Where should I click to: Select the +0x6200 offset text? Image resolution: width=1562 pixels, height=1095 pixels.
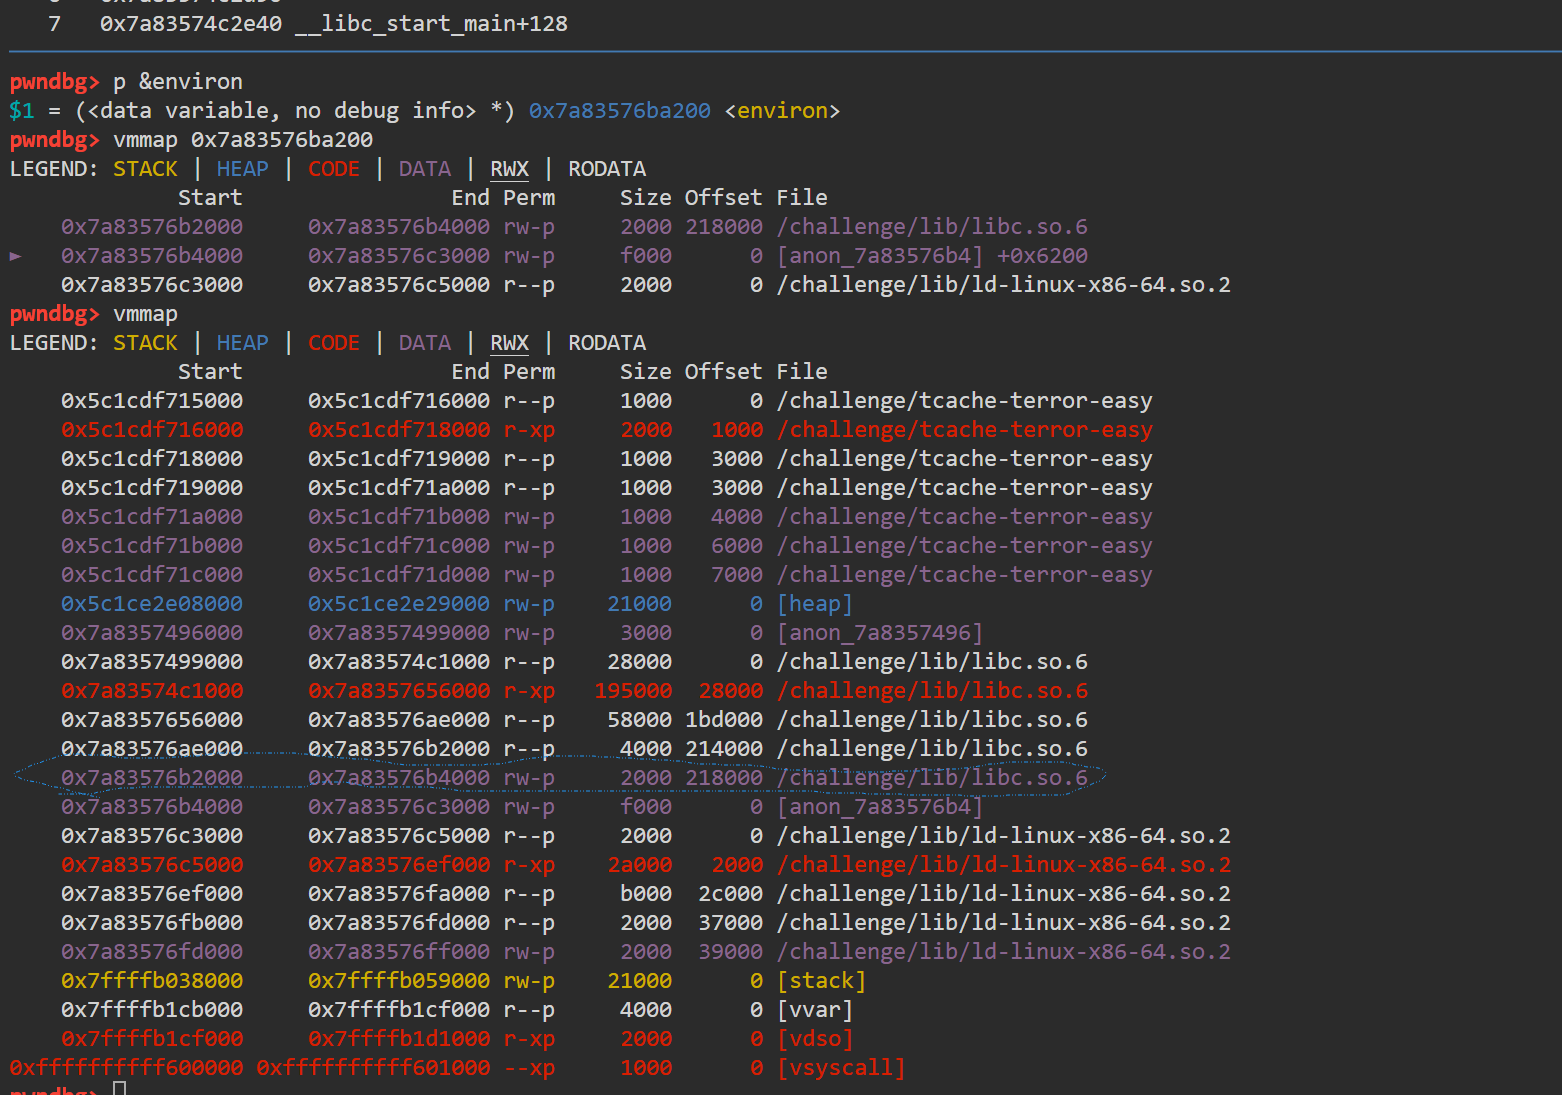coord(1042,255)
